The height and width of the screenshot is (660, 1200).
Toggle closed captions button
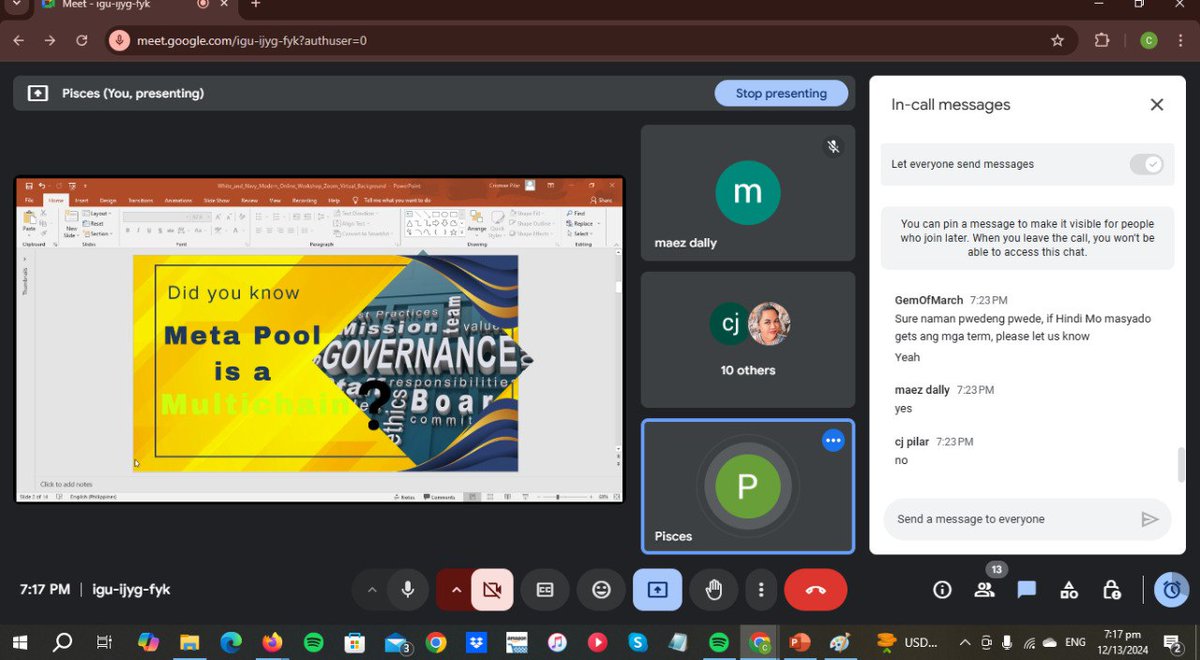tap(545, 590)
